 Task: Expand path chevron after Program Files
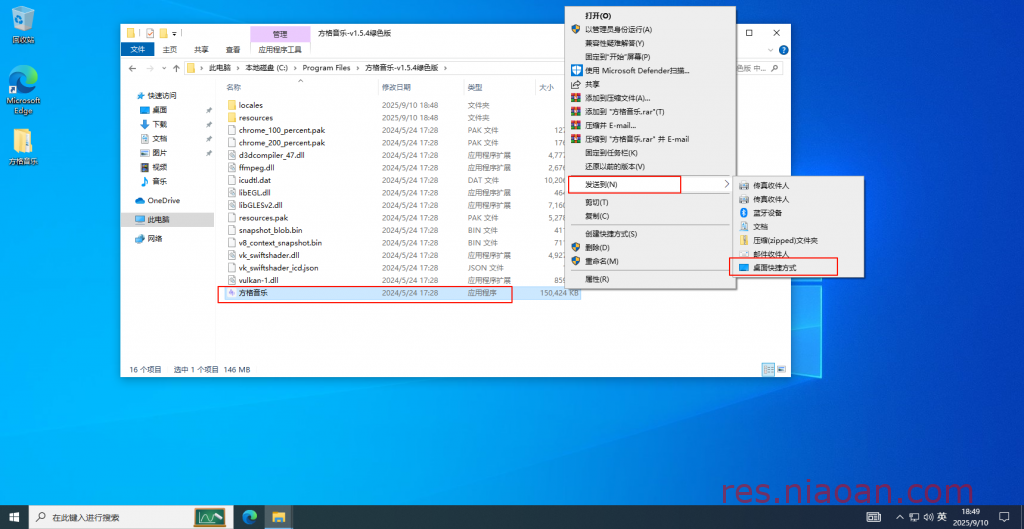[x=357, y=68]
